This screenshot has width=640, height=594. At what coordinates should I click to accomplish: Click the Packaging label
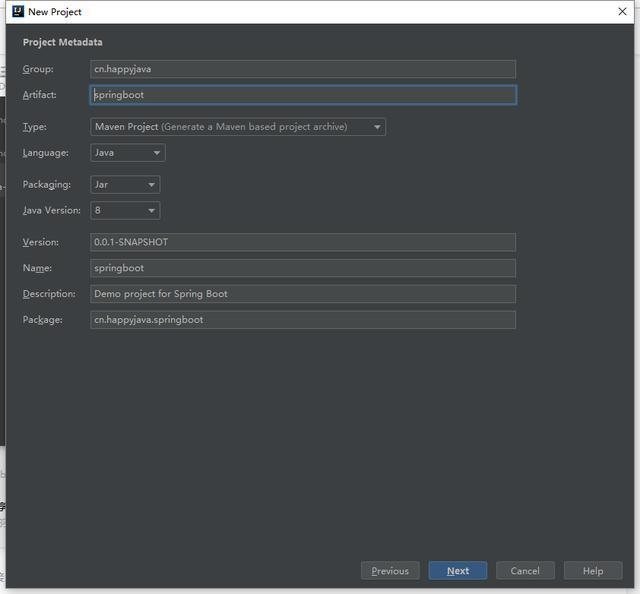tap(47, 185)
